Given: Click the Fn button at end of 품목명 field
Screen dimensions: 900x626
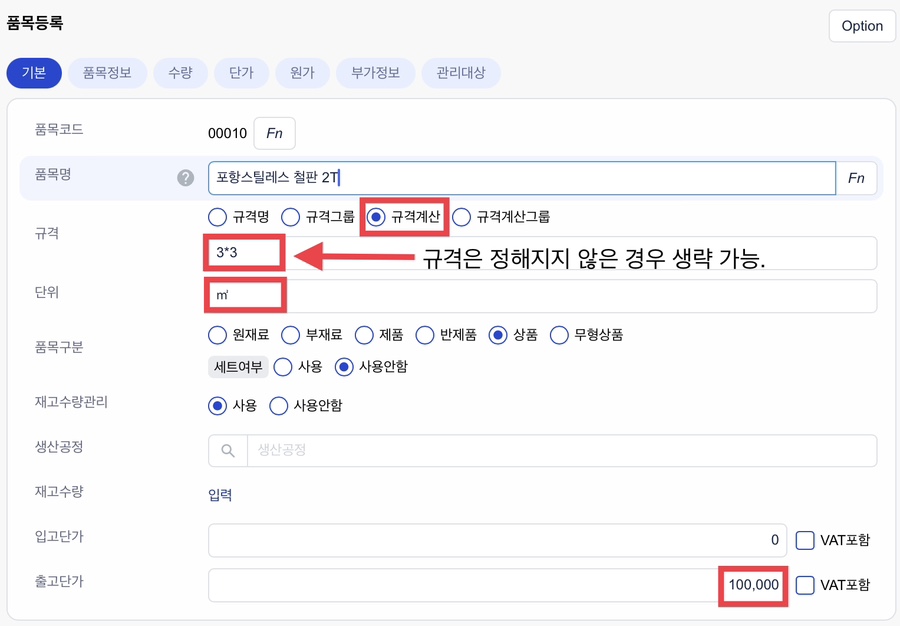Looking at the screenshot, I should point(856,178).
